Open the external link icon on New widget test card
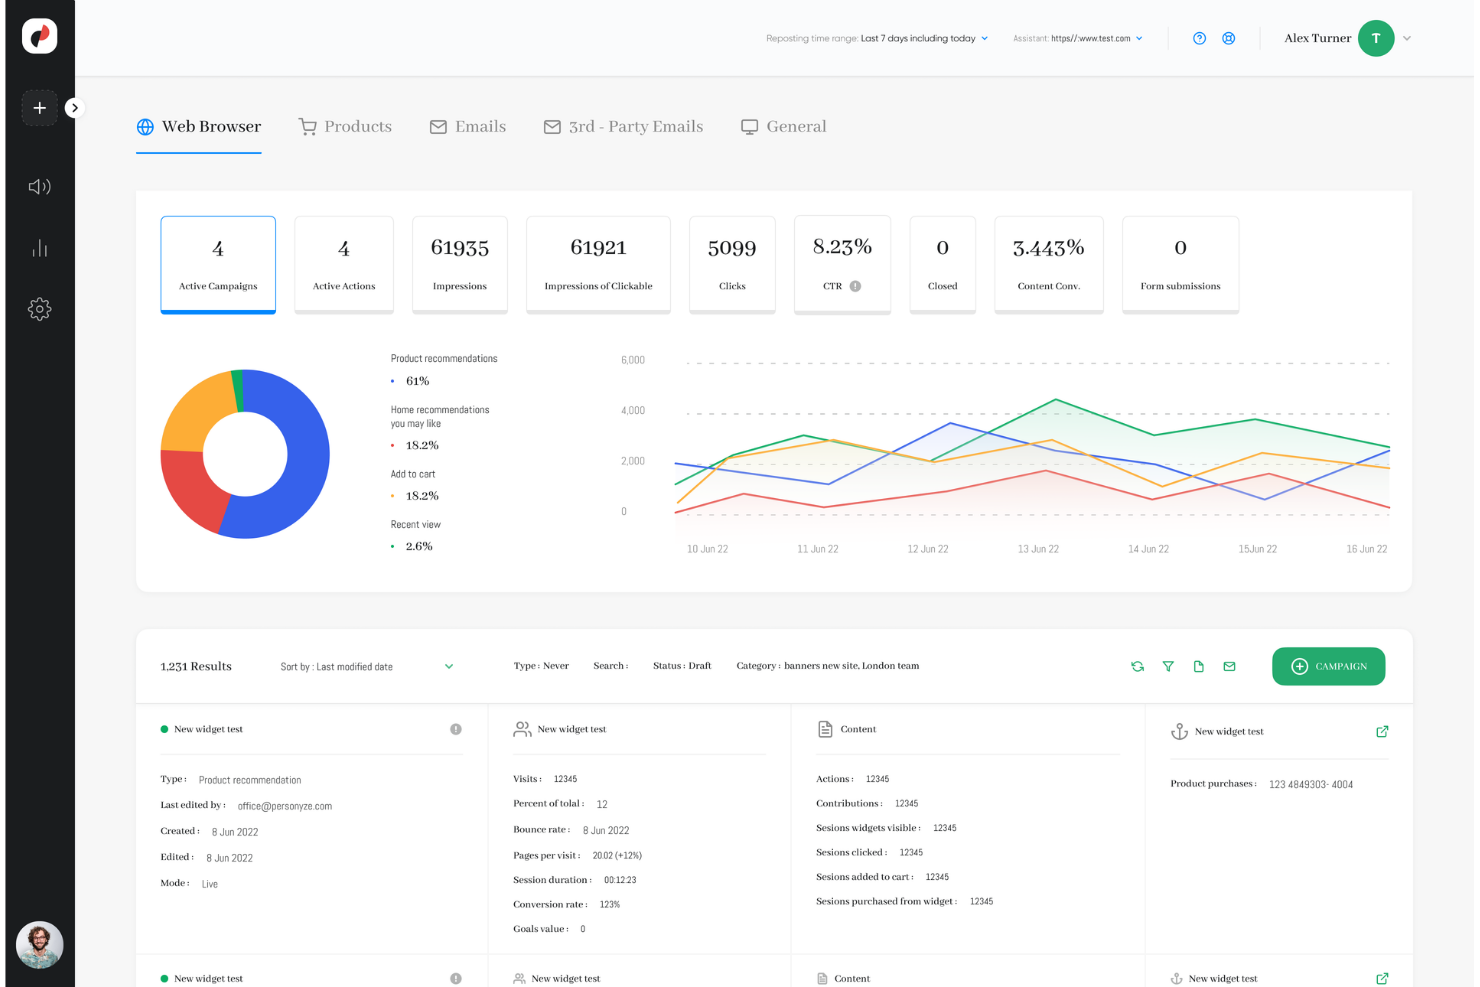1480x987 pixels. [x=1382, y=731]
